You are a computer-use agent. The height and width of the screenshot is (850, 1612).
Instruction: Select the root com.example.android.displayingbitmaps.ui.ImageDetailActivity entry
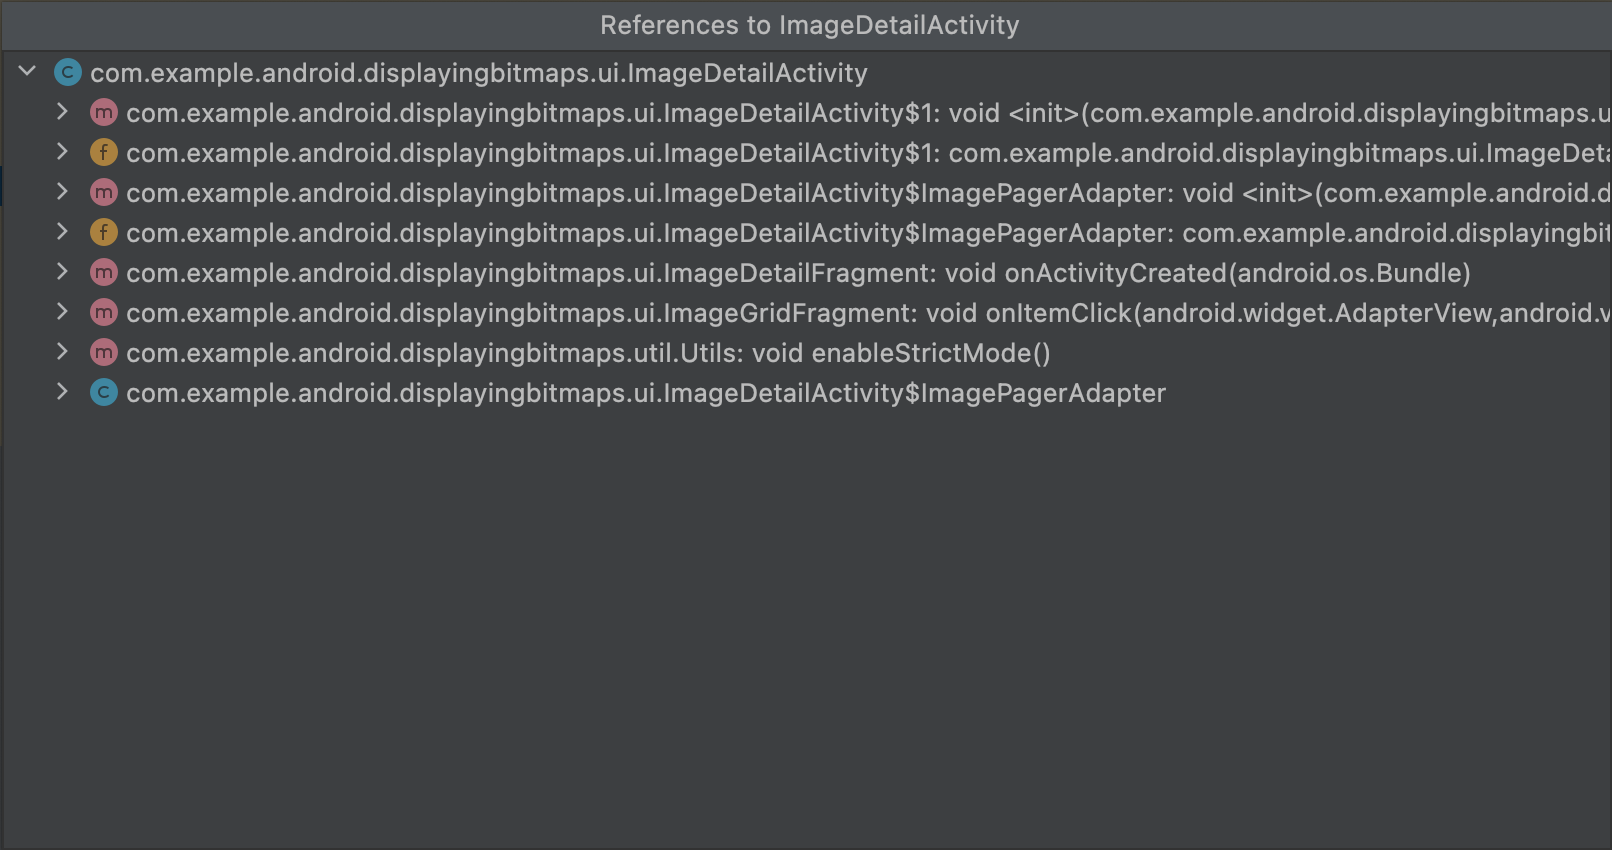pos(478,73)
